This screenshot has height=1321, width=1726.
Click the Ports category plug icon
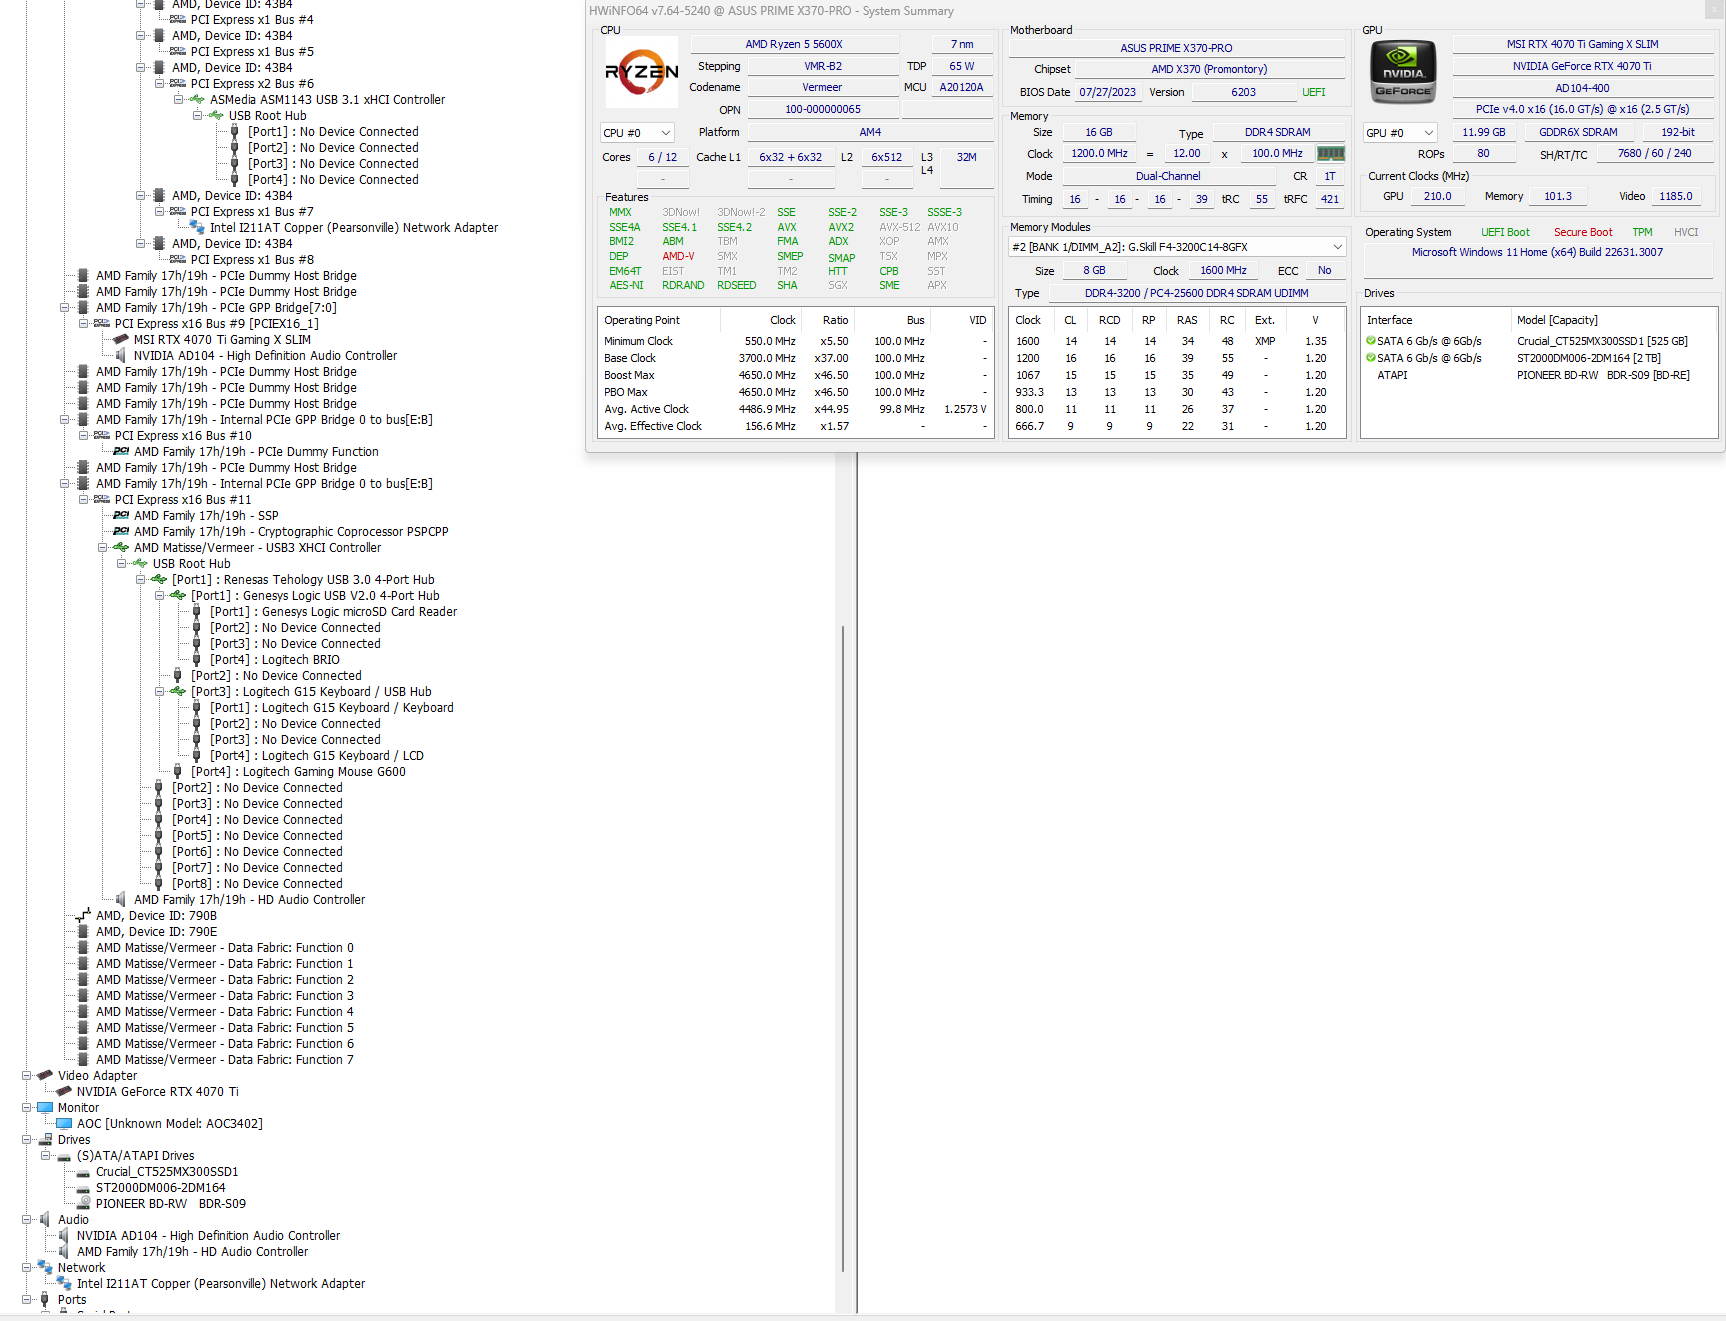pyautogui.click(x=45, y=1300)
